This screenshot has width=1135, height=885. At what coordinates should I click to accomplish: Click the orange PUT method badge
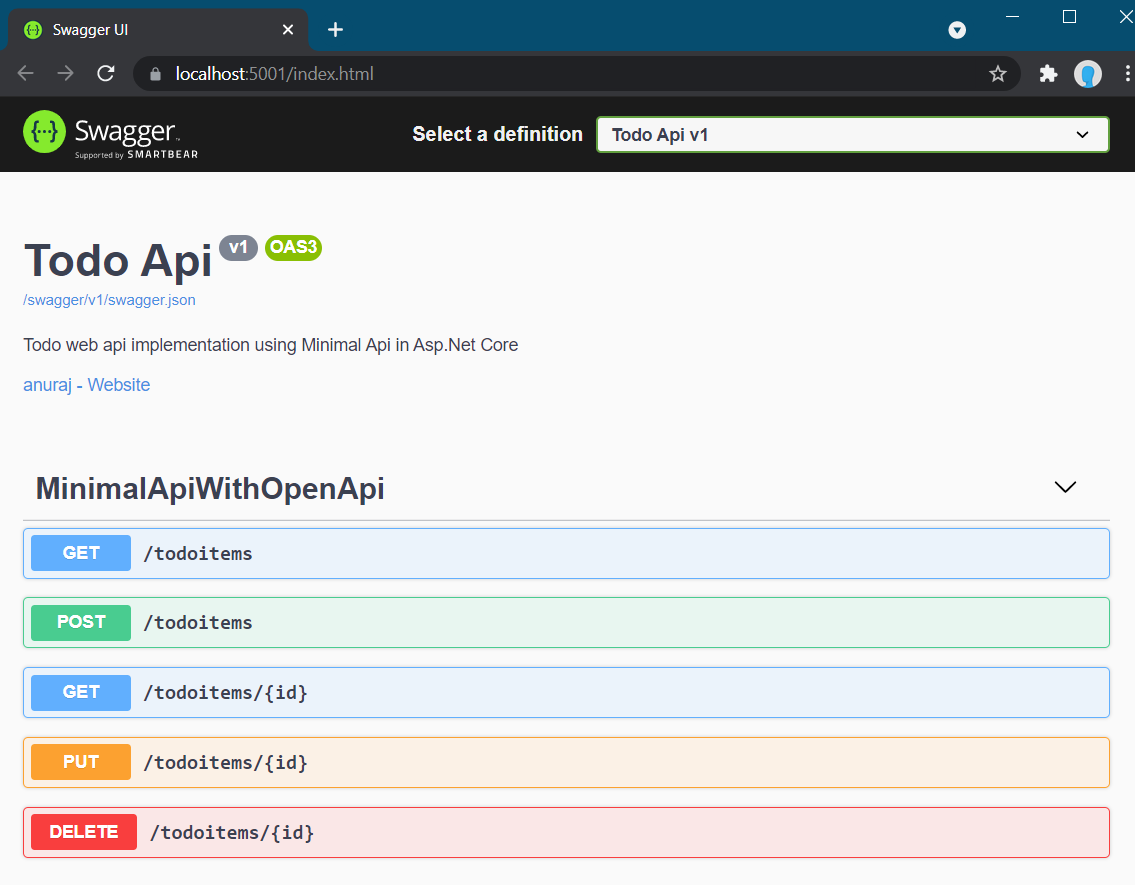[81, 762]
